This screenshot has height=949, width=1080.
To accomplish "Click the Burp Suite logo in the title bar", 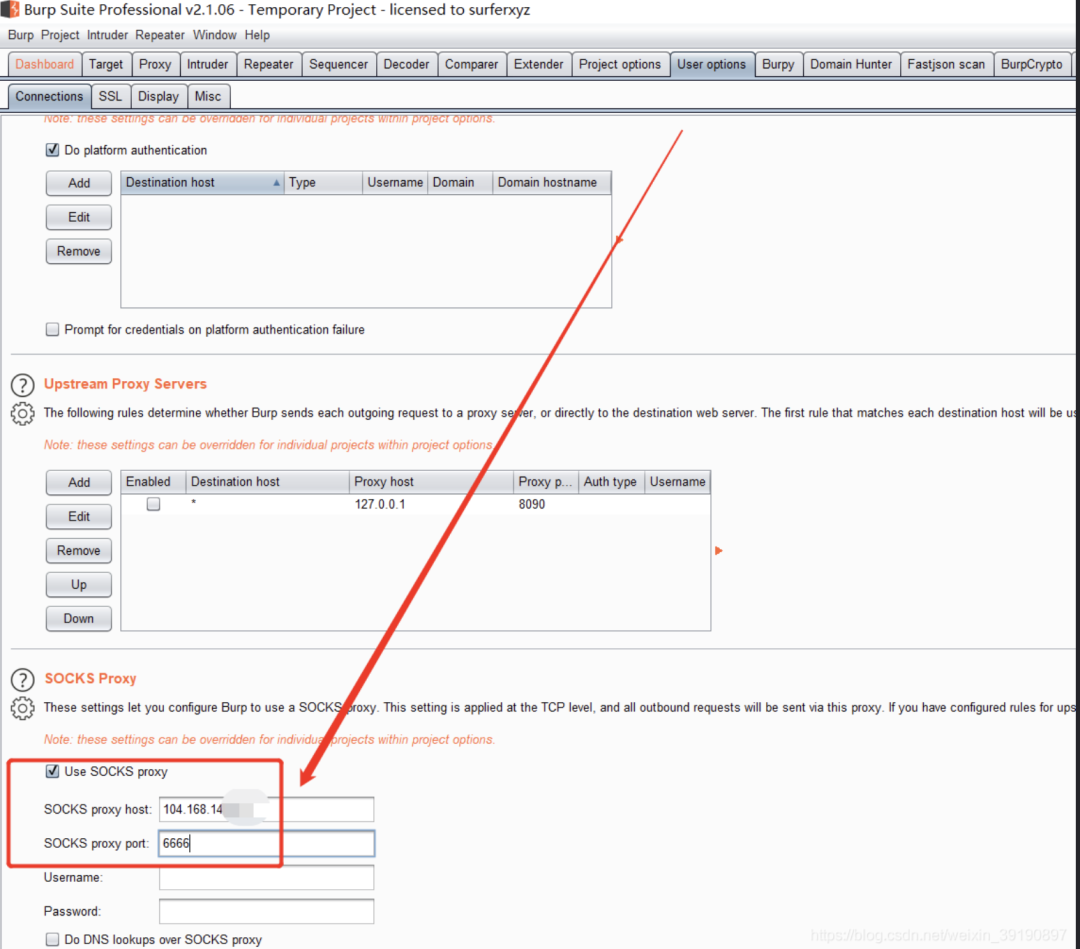I will tap(10, 10).
